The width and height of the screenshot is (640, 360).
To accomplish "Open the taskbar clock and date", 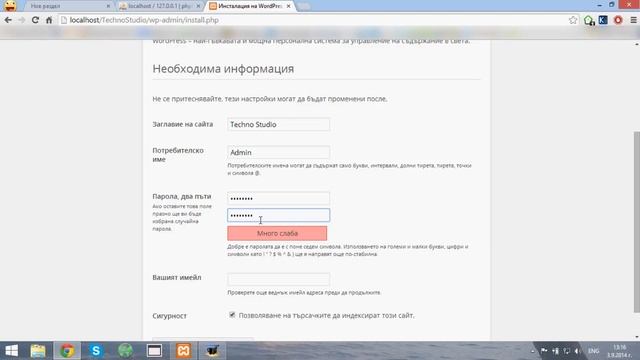I will (x=620, y=351).
